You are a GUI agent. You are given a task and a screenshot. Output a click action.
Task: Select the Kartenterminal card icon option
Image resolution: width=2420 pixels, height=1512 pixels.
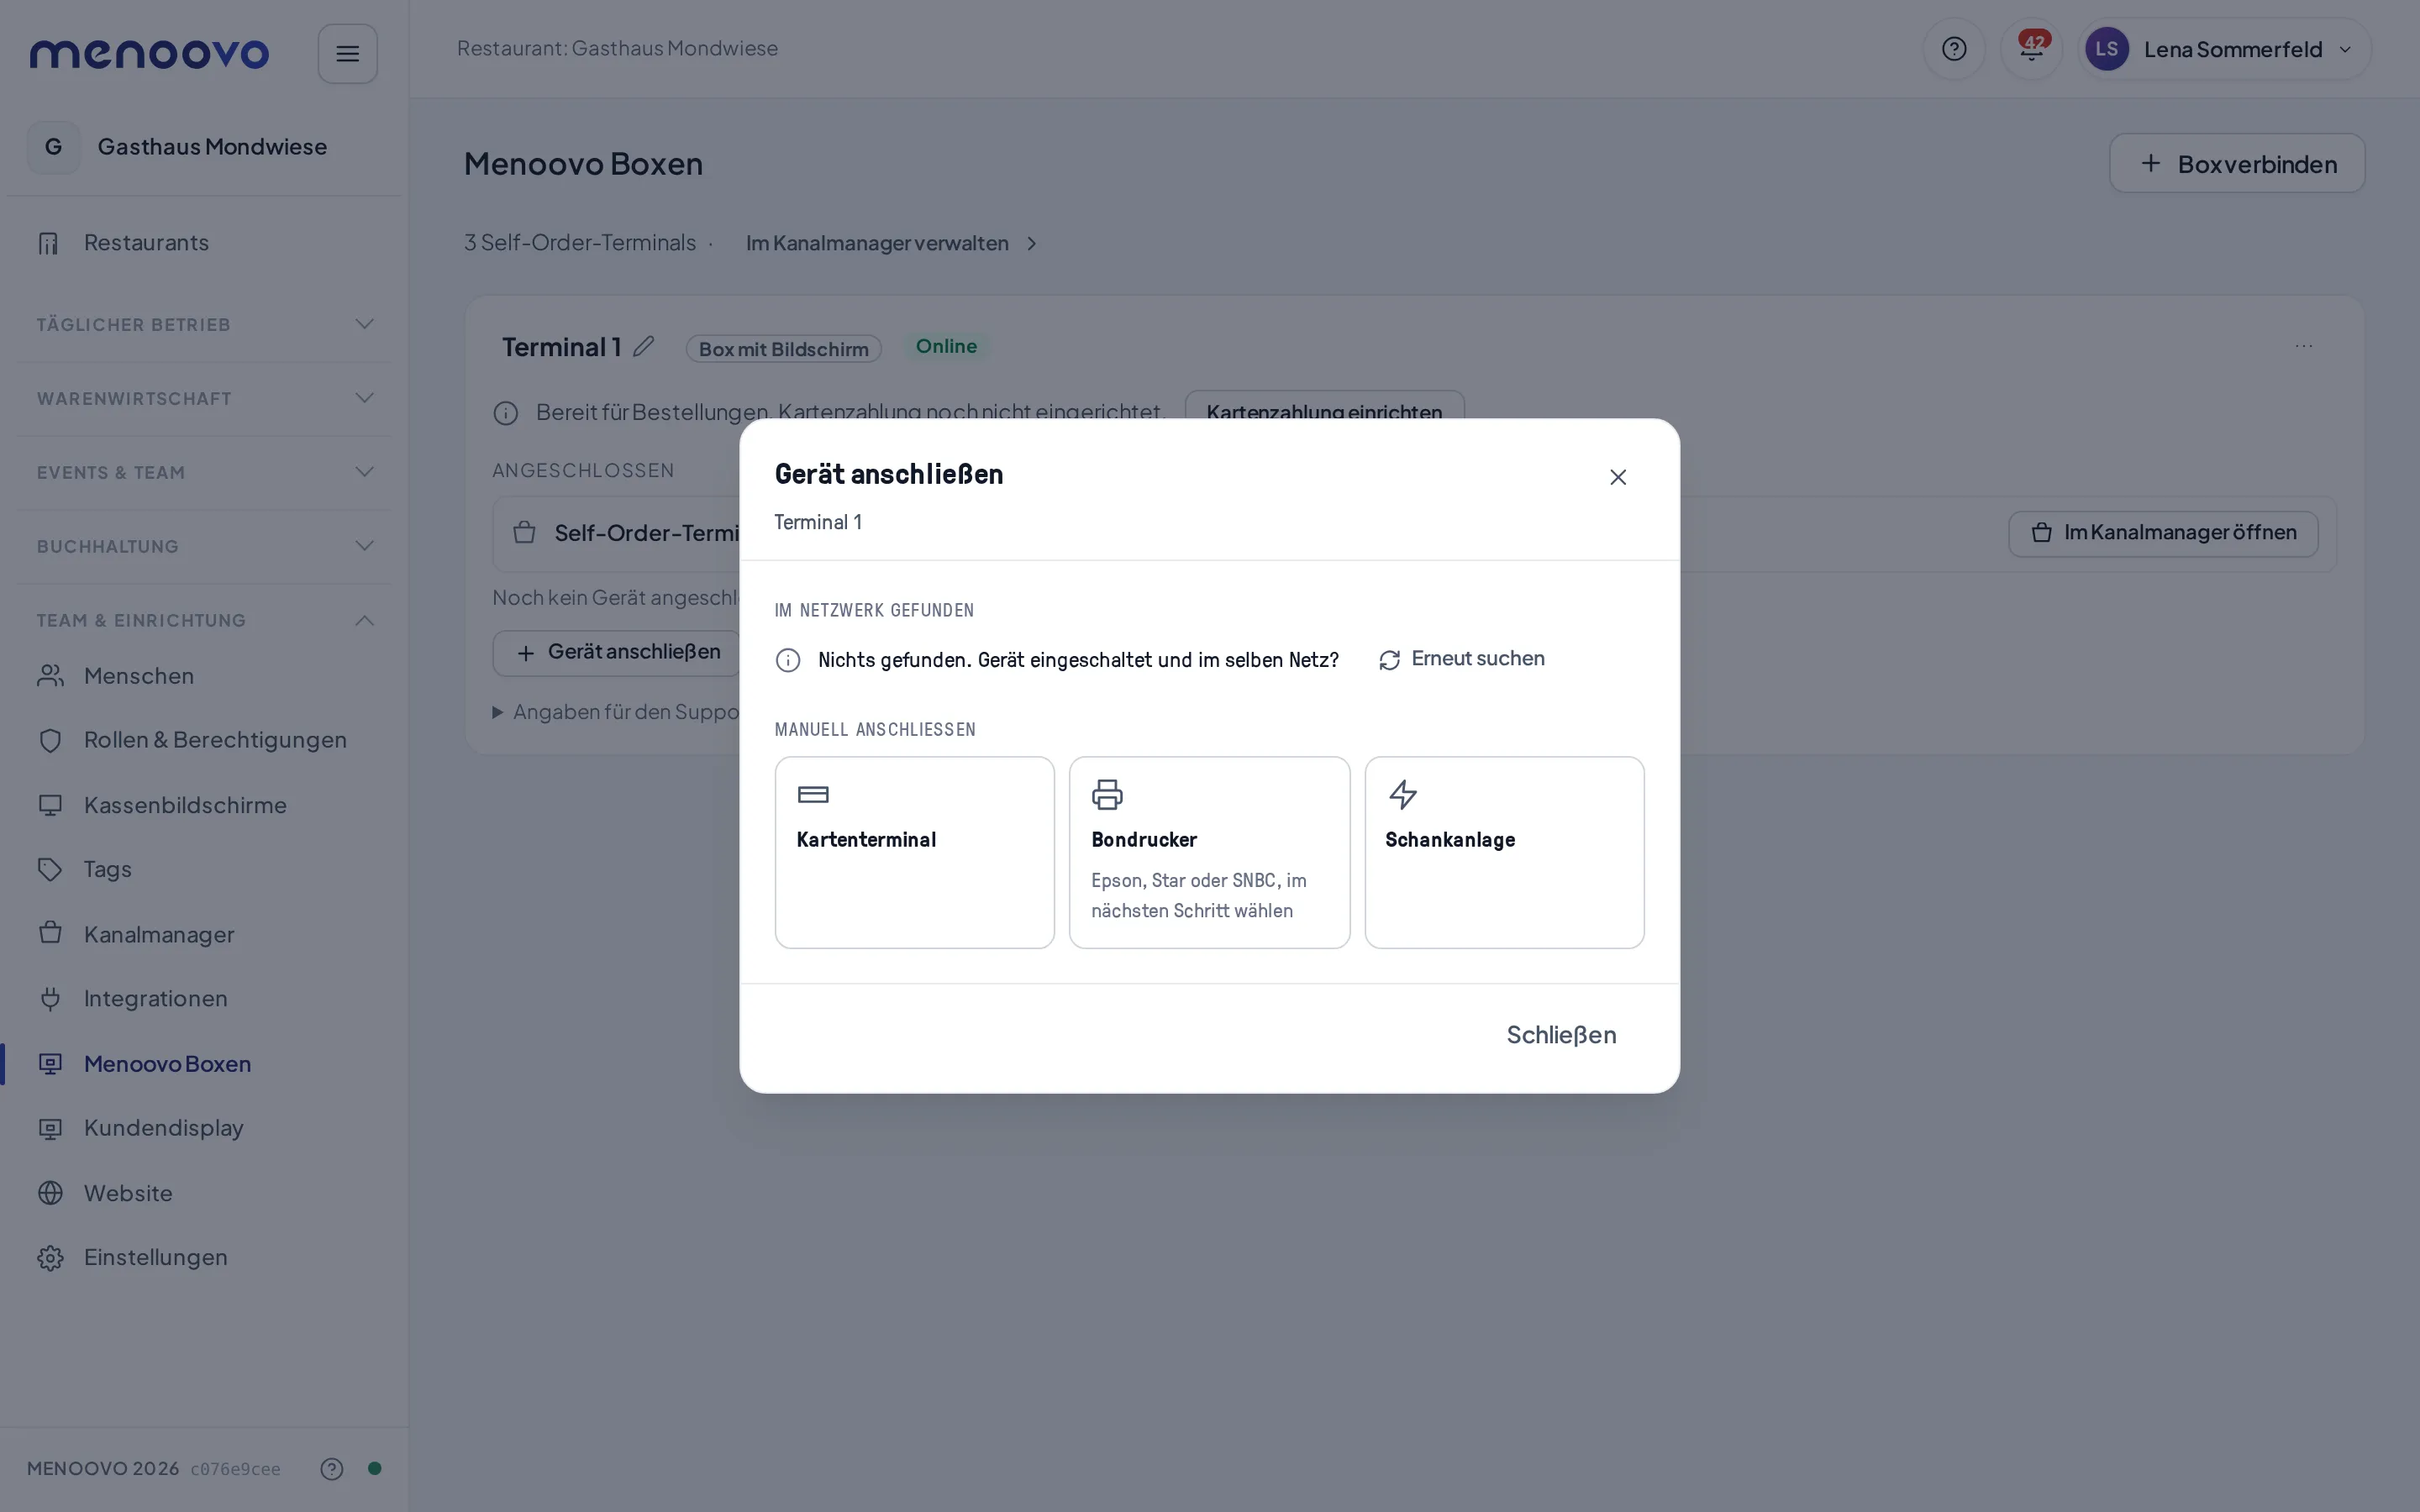[813, 795]
